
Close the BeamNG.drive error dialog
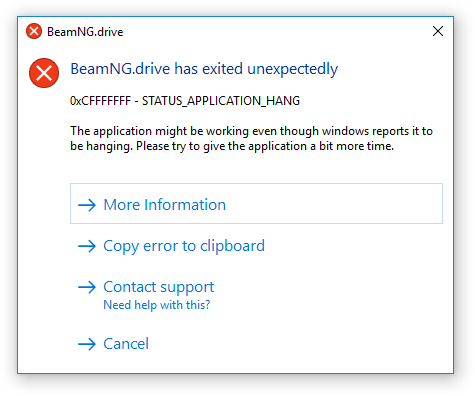click(438, 31)
